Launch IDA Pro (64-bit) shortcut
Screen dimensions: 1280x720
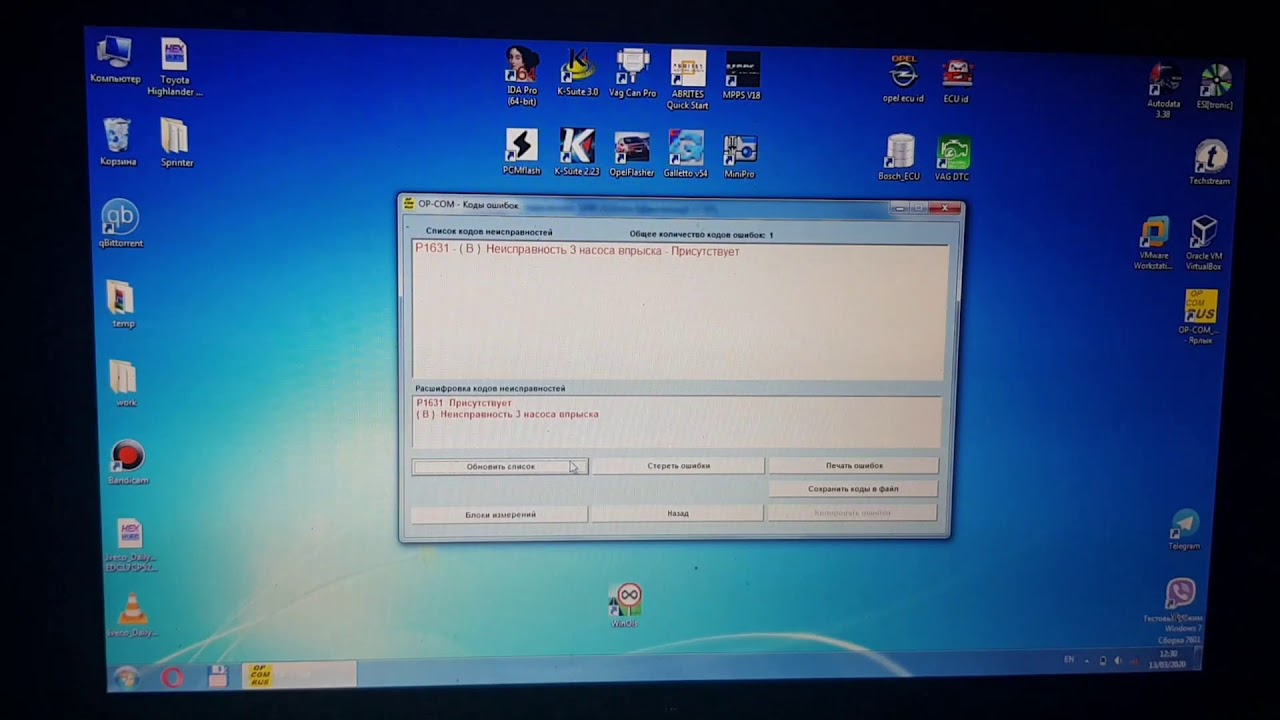(x=521, y=76)
